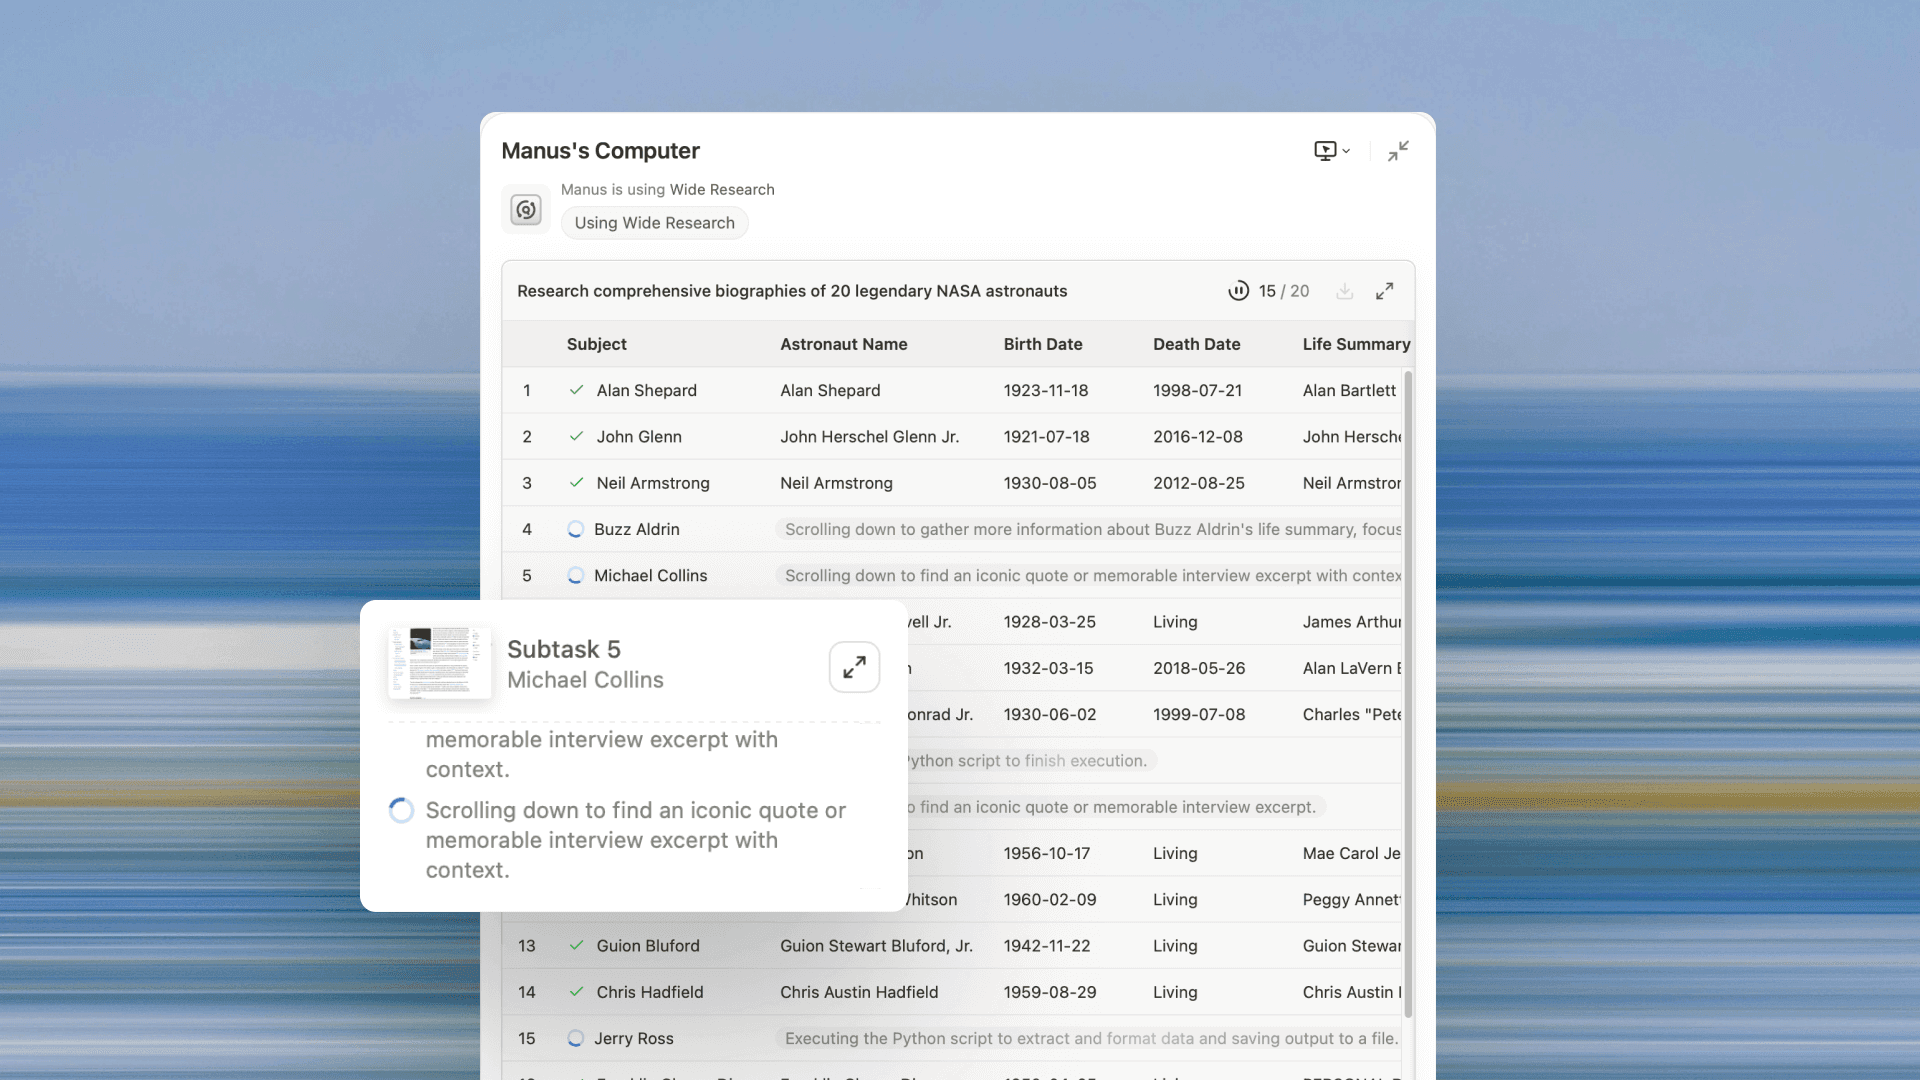This screenshot has height=1080, width=1920.
Task: Toggle the completed check for Neil Armstrong
Action: tap(576, 483)
